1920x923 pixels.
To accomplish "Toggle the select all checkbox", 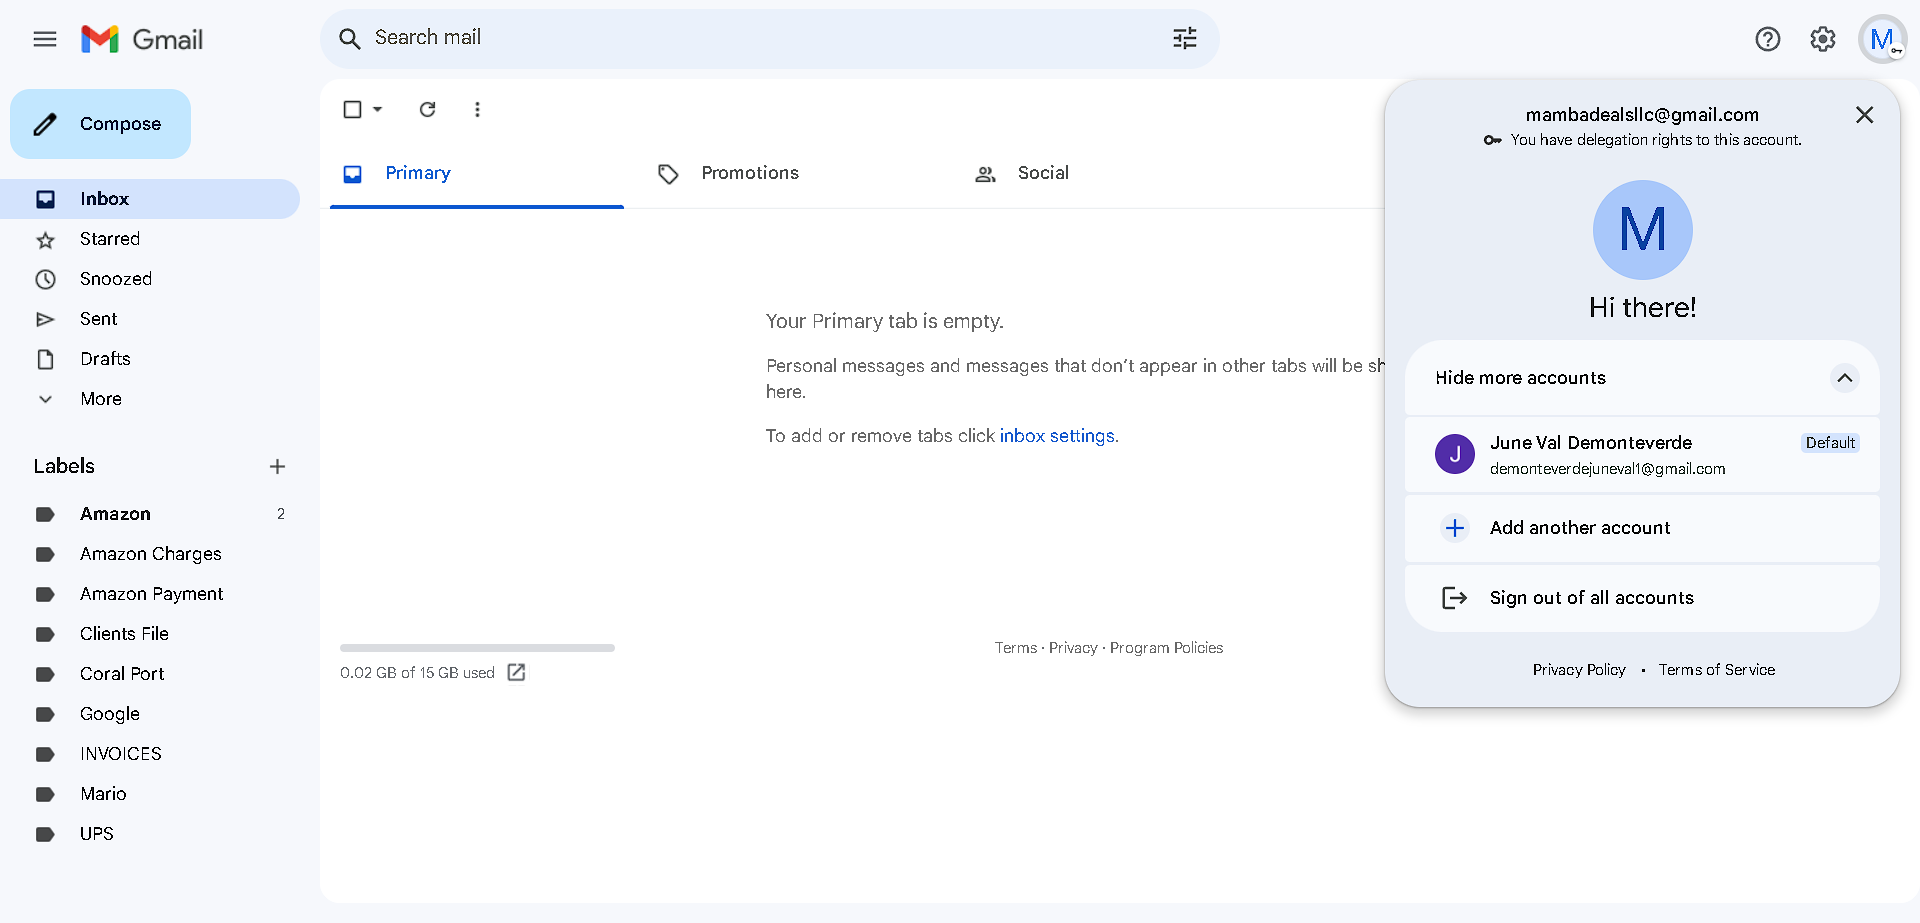I will click(x=352, y=109).
